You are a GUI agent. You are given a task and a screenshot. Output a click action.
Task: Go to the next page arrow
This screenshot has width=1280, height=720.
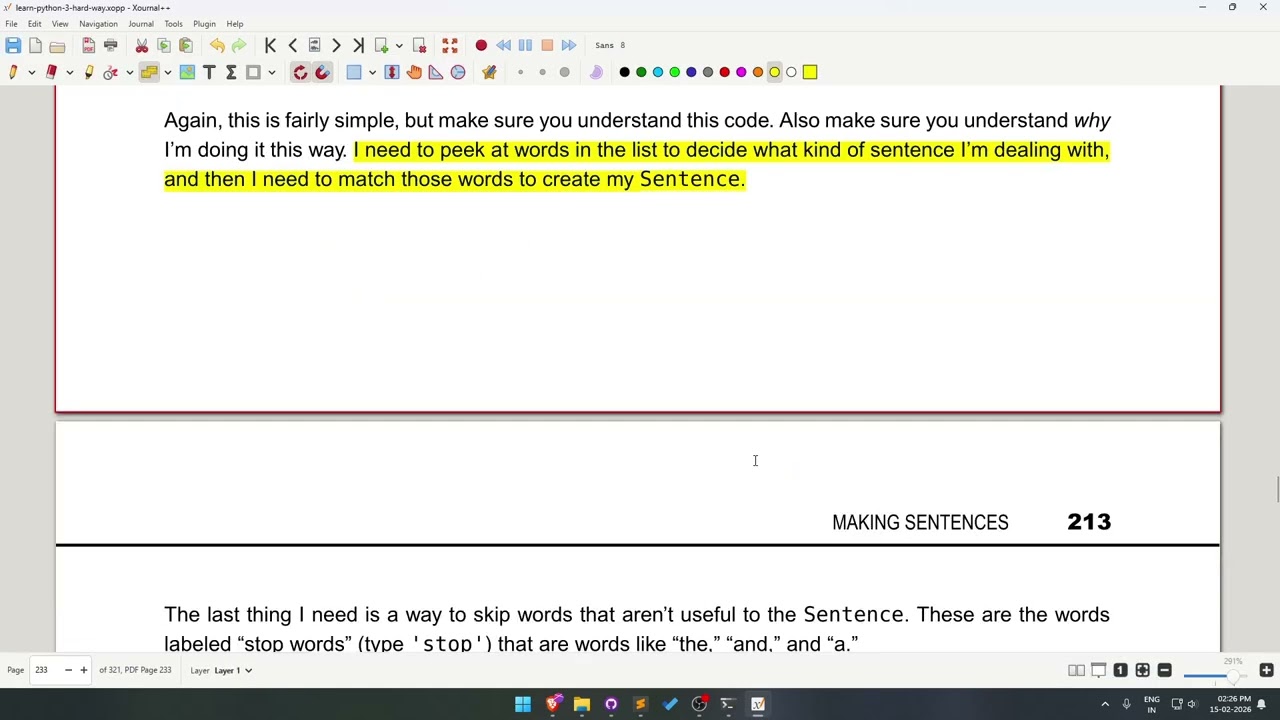click(x=336, y=45)
